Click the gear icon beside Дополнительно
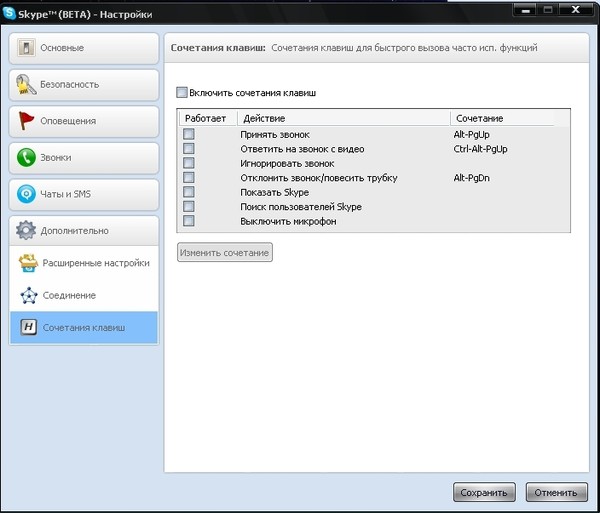Screen dimensions: 600x513 (26, 230)
